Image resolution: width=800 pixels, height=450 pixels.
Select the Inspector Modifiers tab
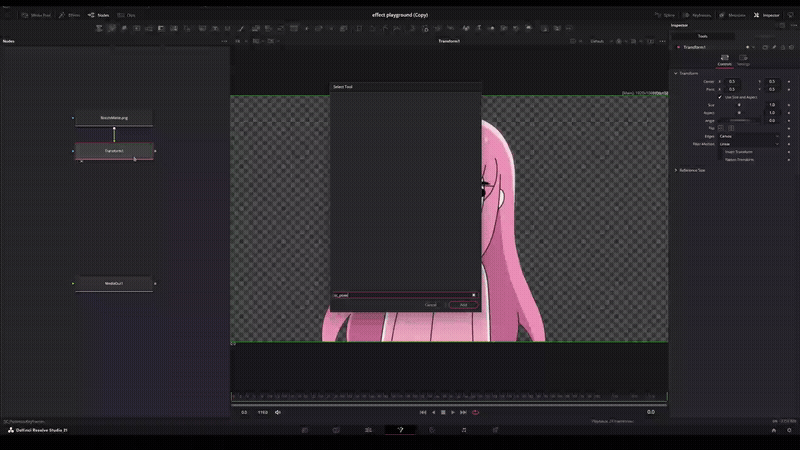[x=765, y=36]
